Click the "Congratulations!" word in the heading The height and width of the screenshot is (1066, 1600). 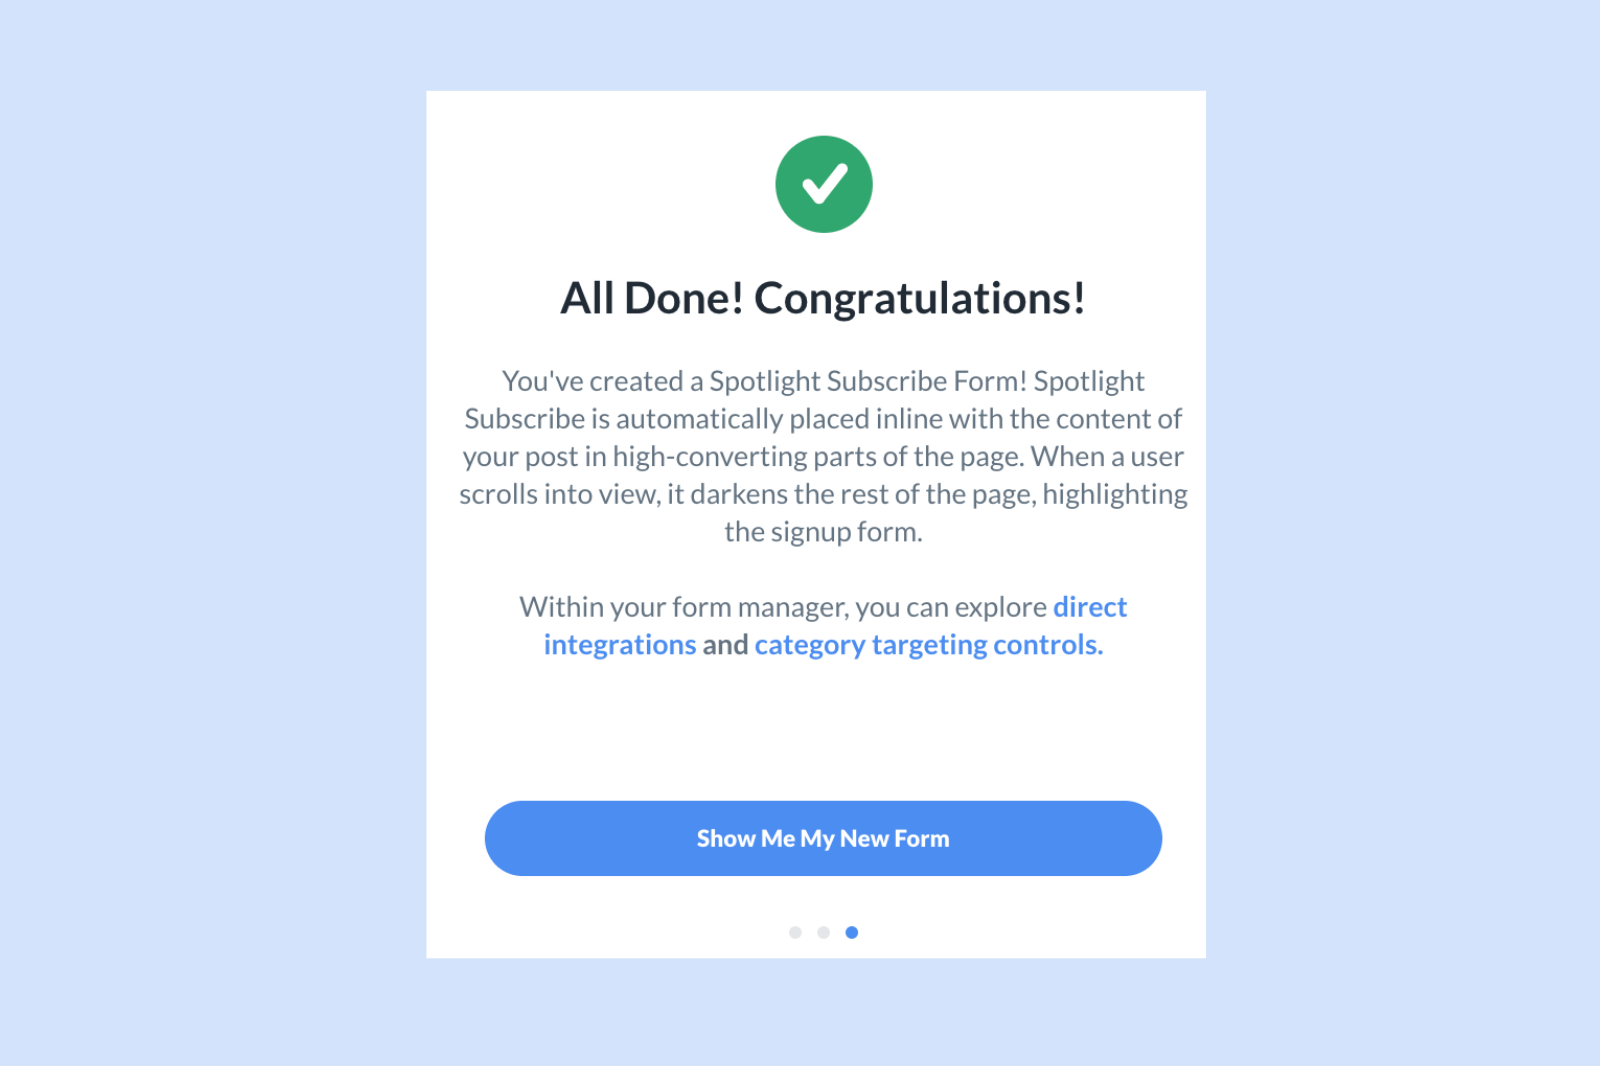pos(920,298)
